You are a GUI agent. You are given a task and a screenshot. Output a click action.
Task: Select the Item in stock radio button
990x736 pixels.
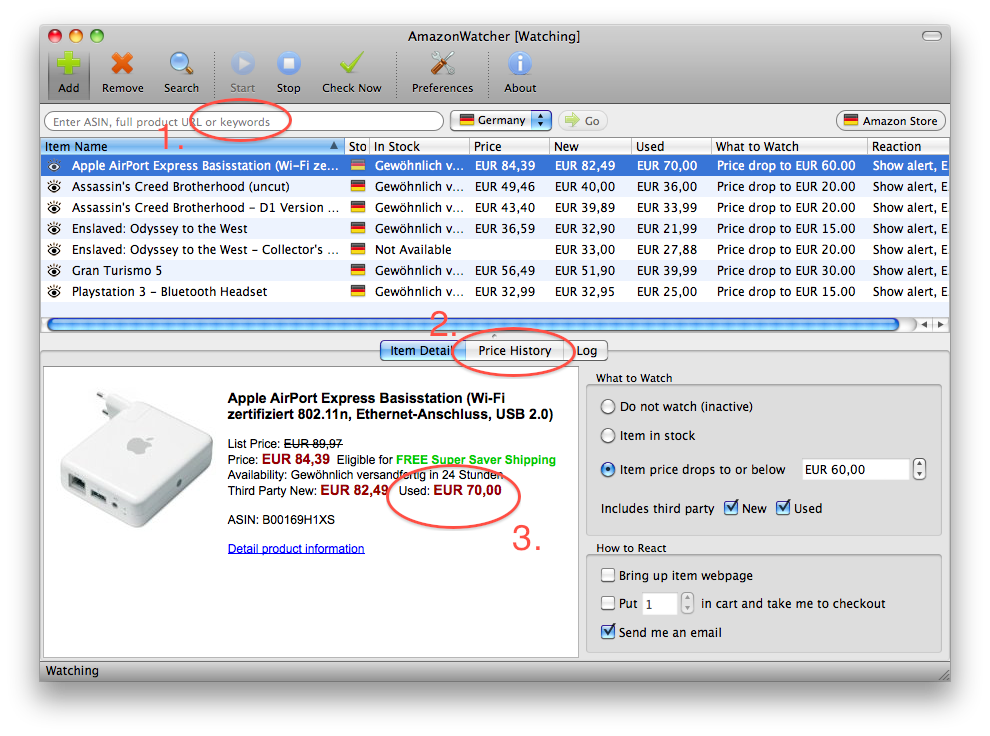point(607,436)
